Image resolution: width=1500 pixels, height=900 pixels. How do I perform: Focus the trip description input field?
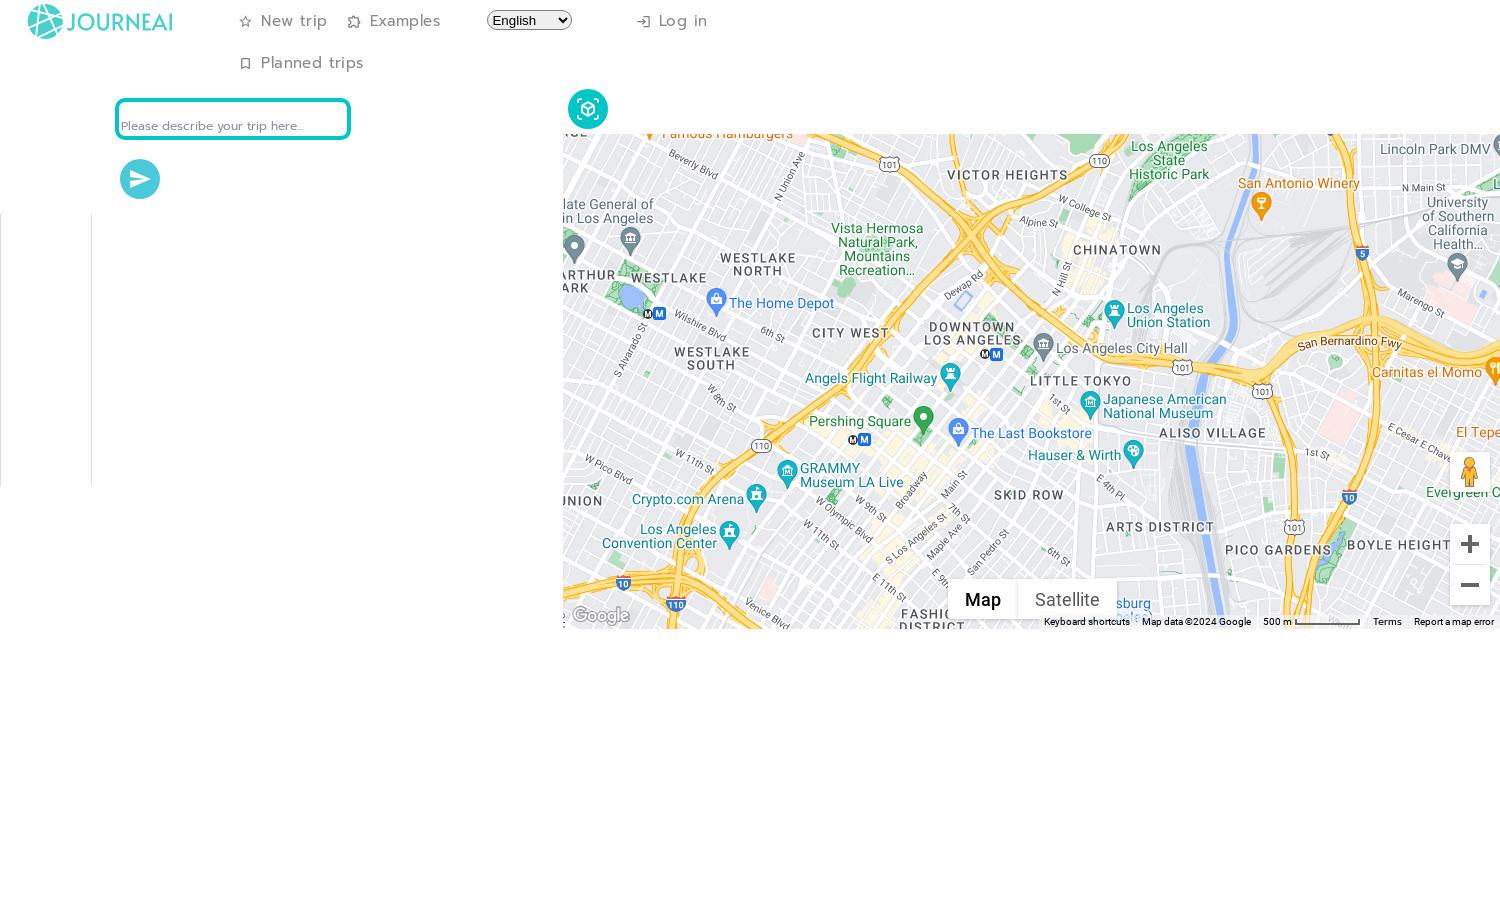233,119
